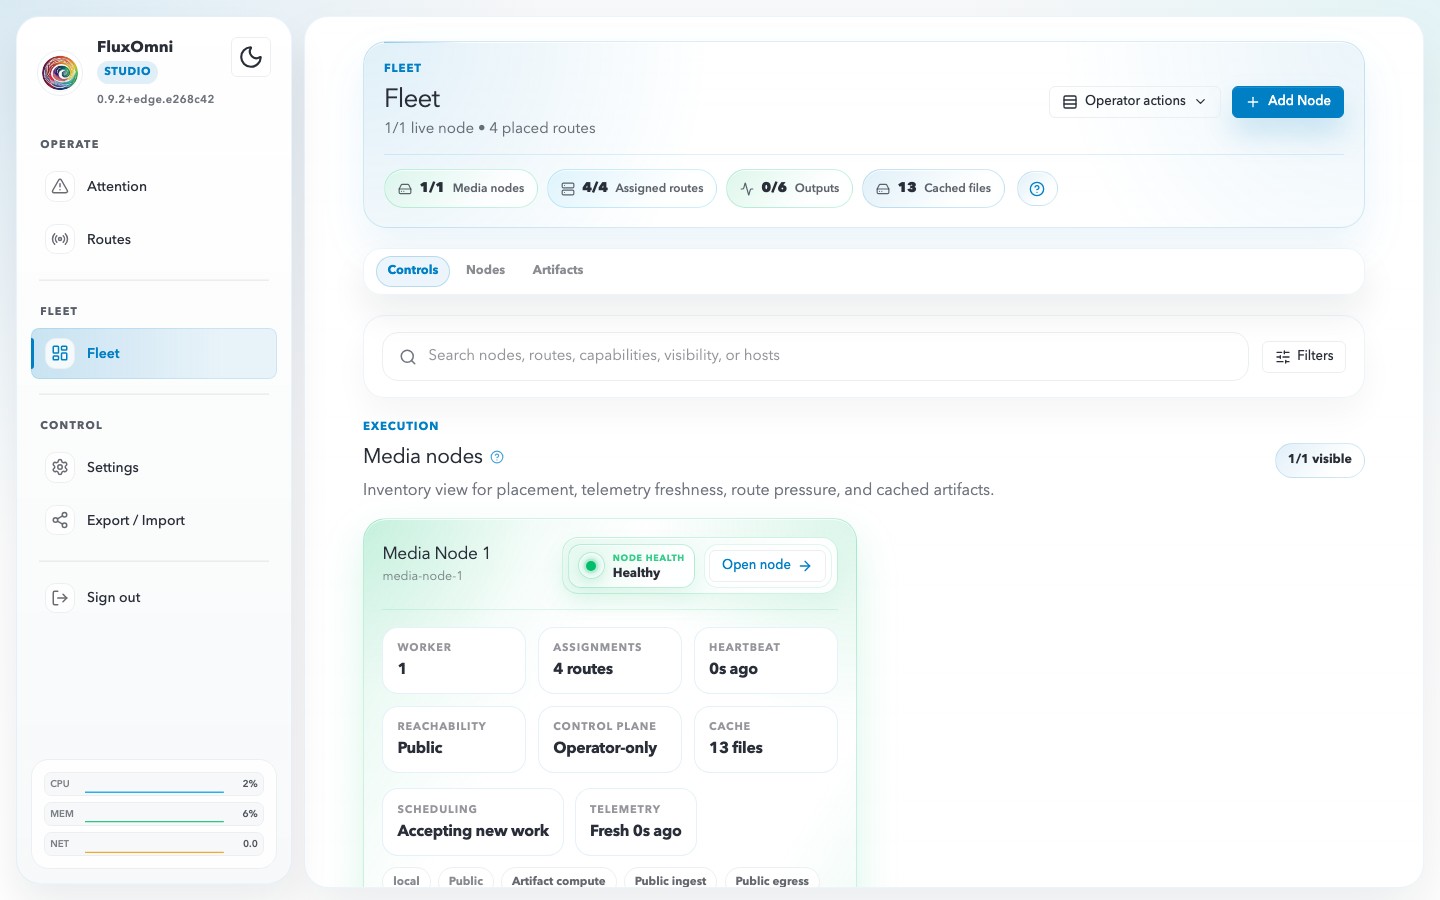Toggle dark mode with the moon icon
This screenshot has width=1440, height=900.
click(x=251, y=57)
